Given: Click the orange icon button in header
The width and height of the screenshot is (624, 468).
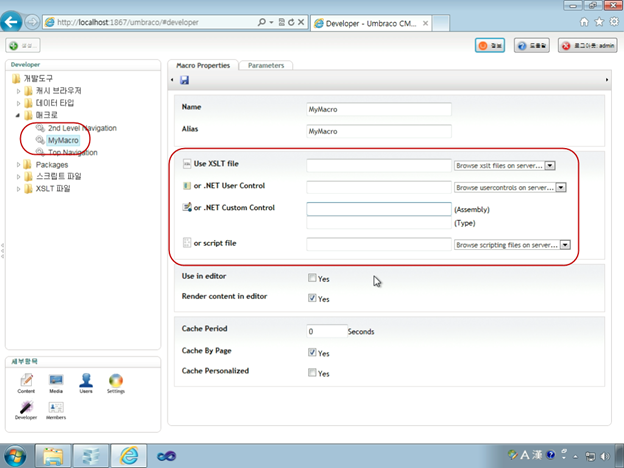Looking at the screenshot, I should [x=490, y=45].
